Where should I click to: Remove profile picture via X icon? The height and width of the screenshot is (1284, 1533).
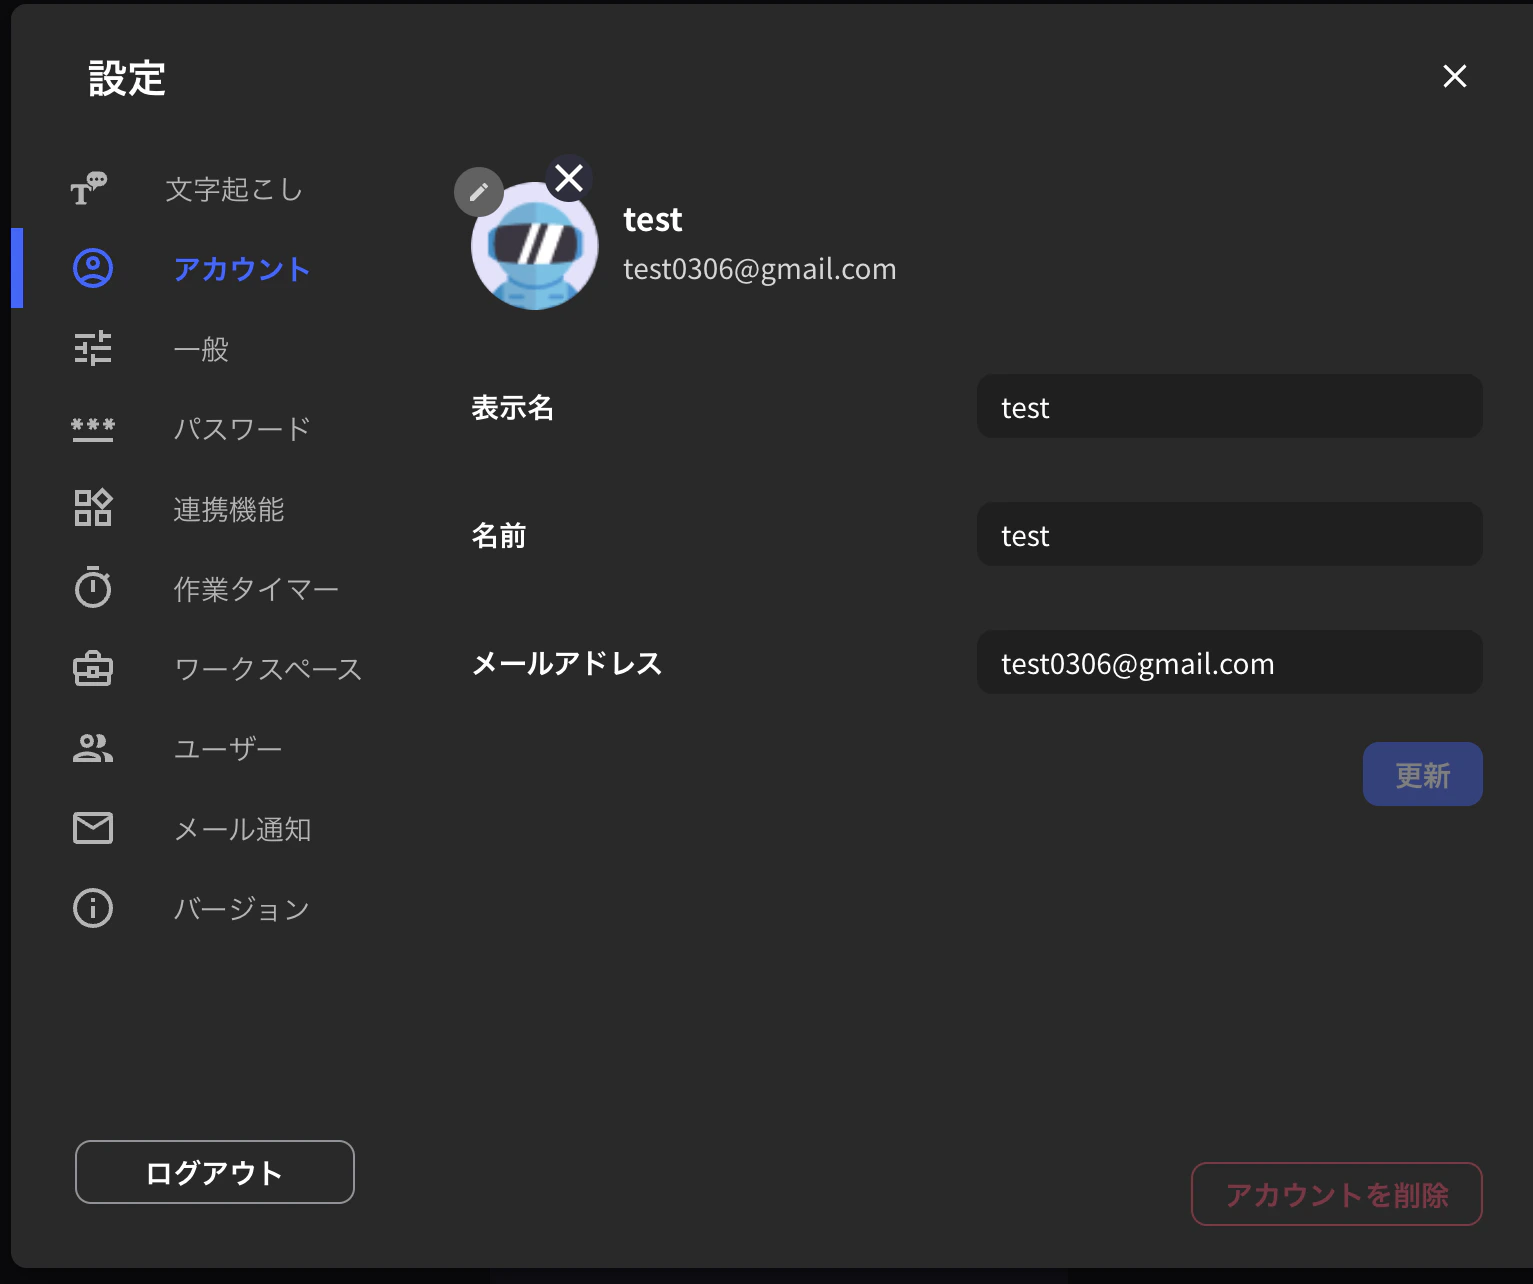[568, 177]
